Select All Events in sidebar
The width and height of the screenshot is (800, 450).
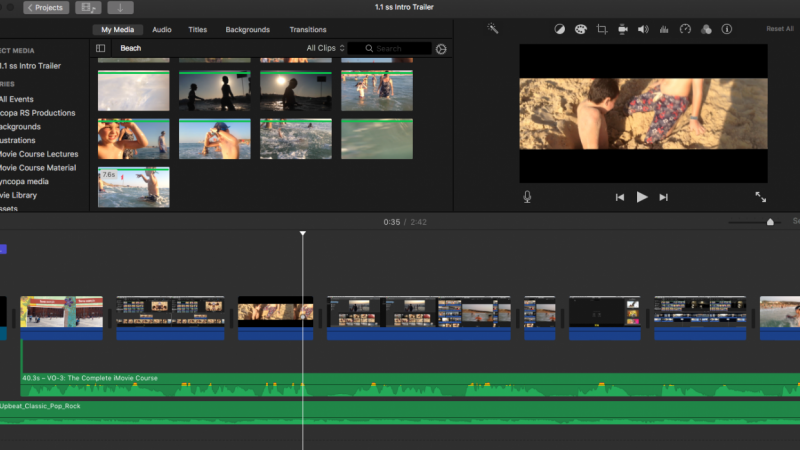[x=17, y=99]
